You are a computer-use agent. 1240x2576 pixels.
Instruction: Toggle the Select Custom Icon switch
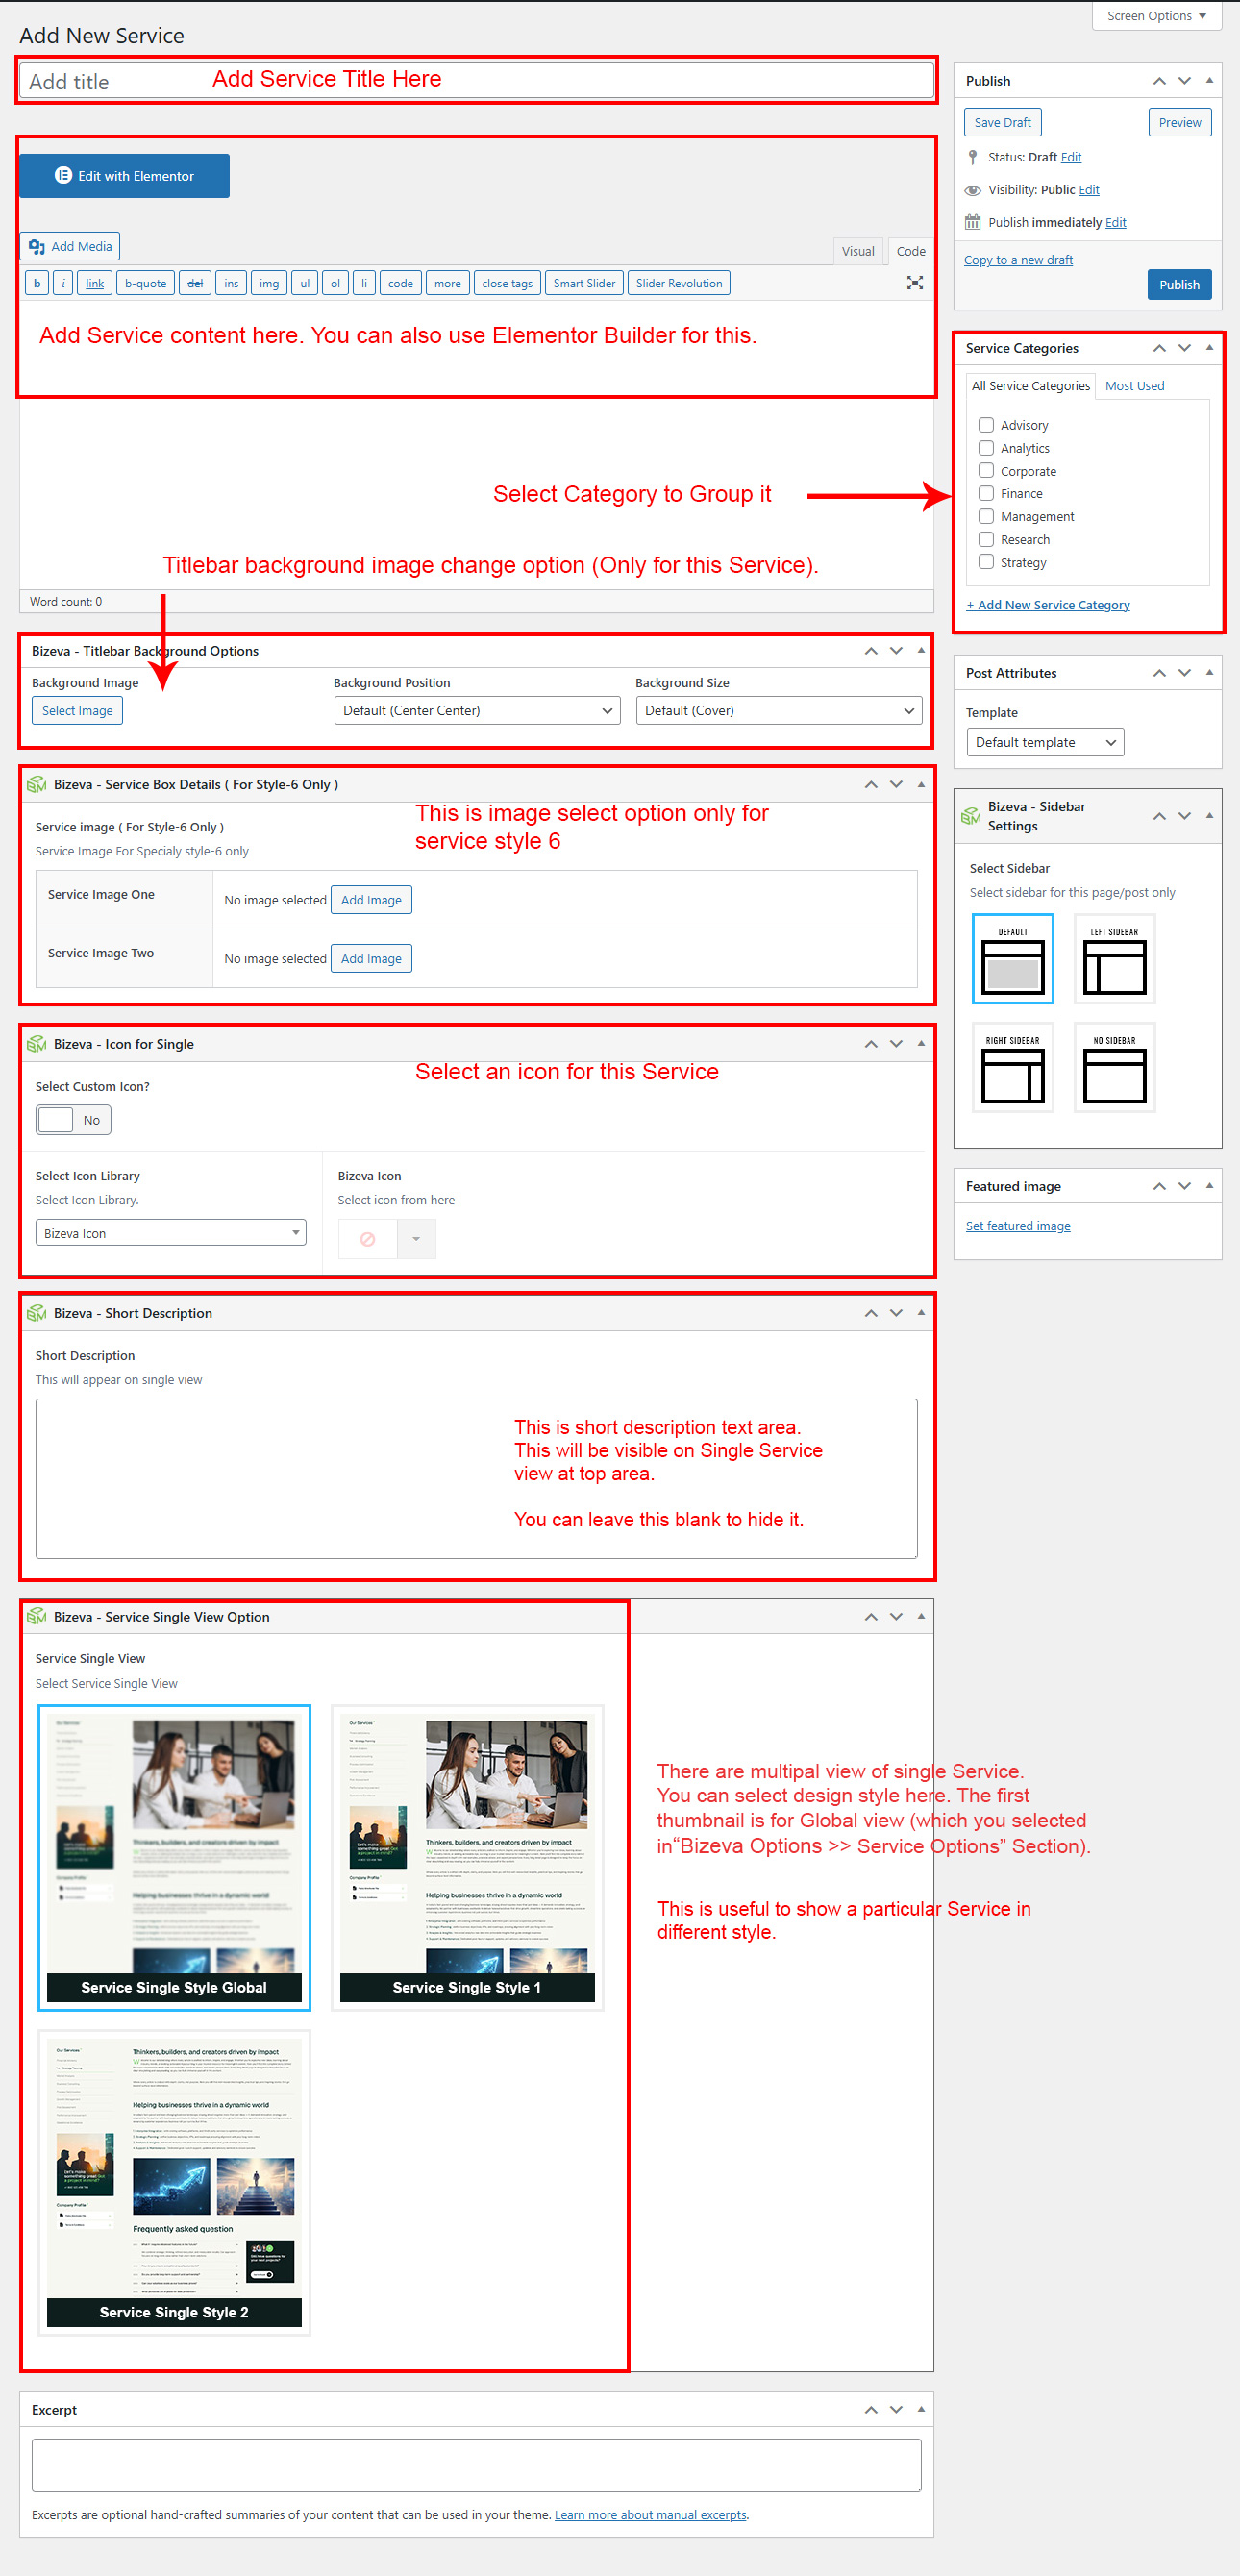tap(73, 1120)
